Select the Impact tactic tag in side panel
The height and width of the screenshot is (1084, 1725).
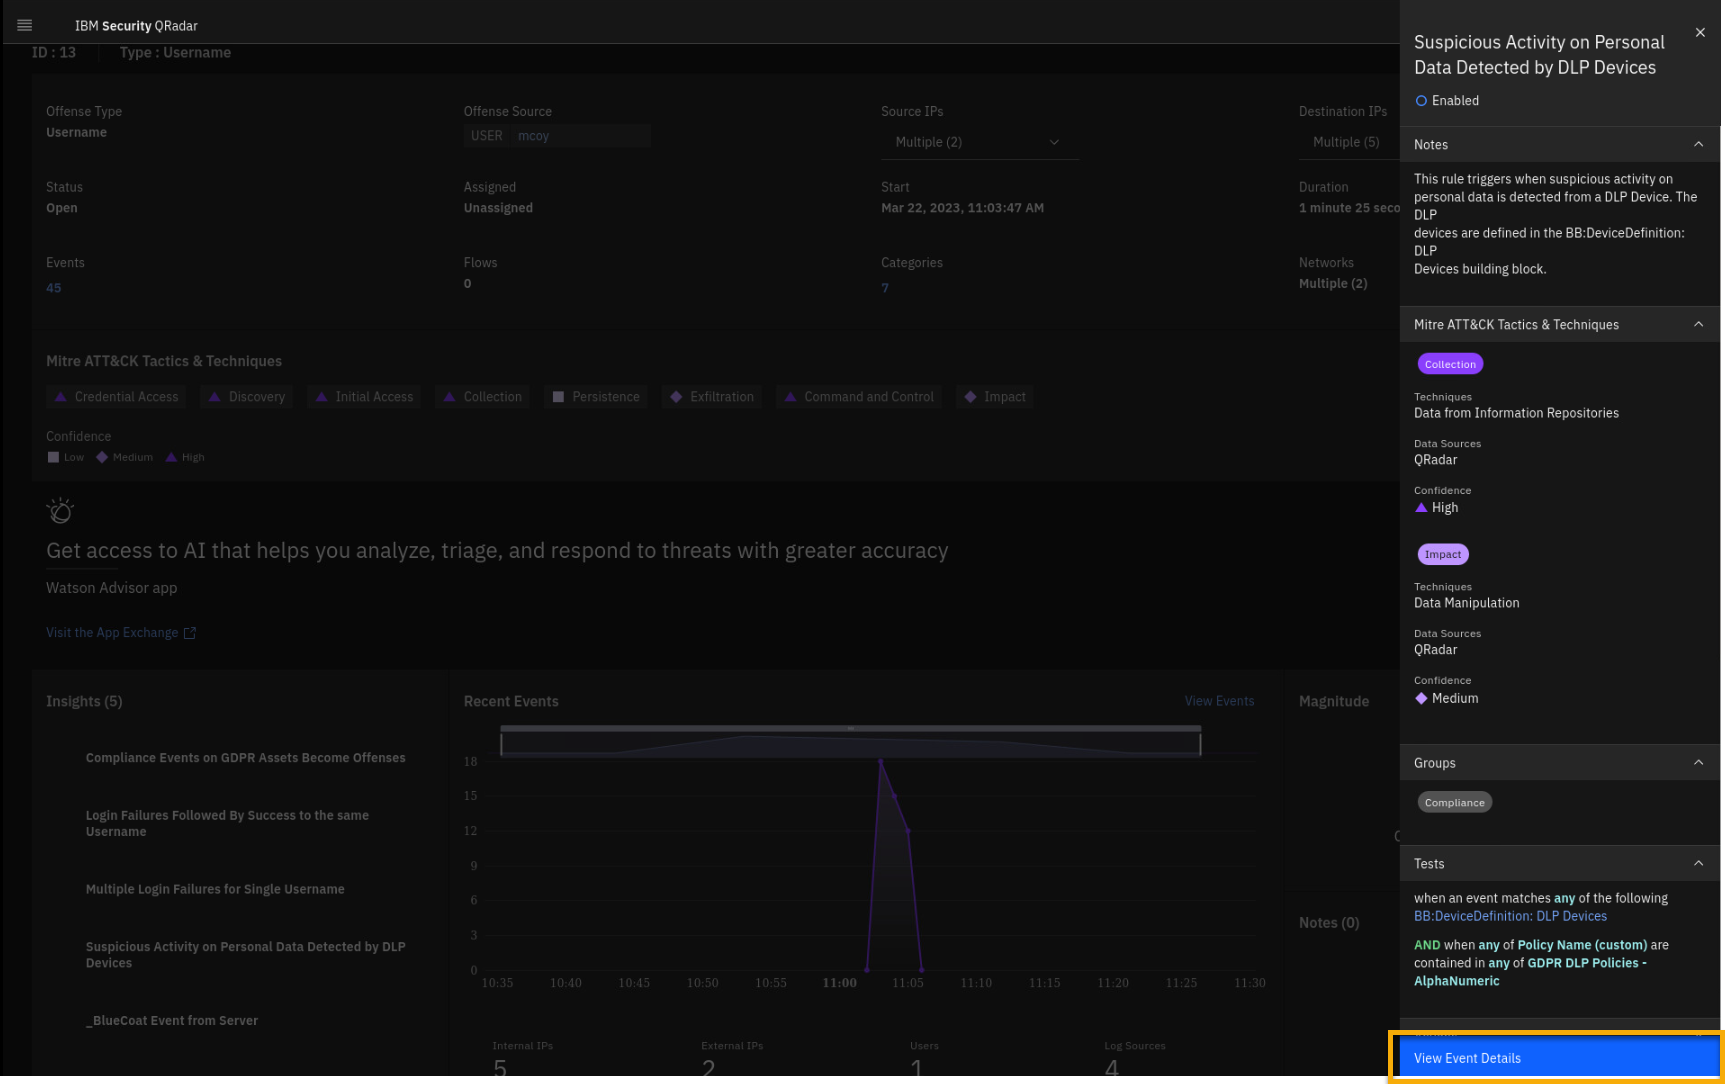point(1443,554)
